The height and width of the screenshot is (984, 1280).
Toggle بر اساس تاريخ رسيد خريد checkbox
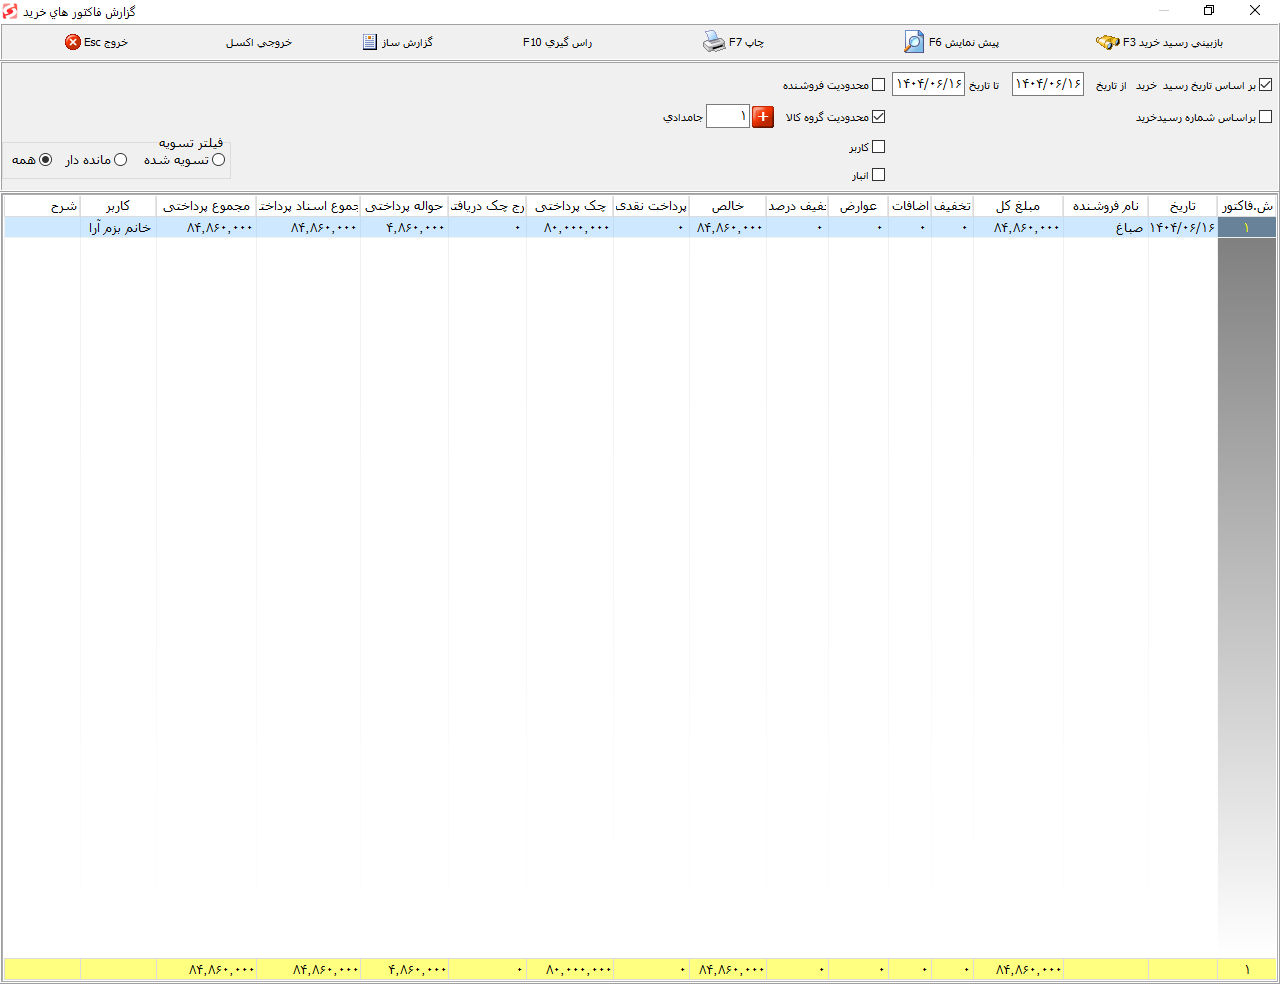(1266, 85)
